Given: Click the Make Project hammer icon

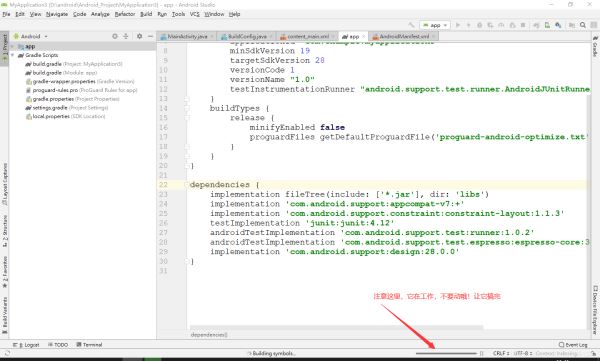Looking at the screenshot, I should (411, 25).
